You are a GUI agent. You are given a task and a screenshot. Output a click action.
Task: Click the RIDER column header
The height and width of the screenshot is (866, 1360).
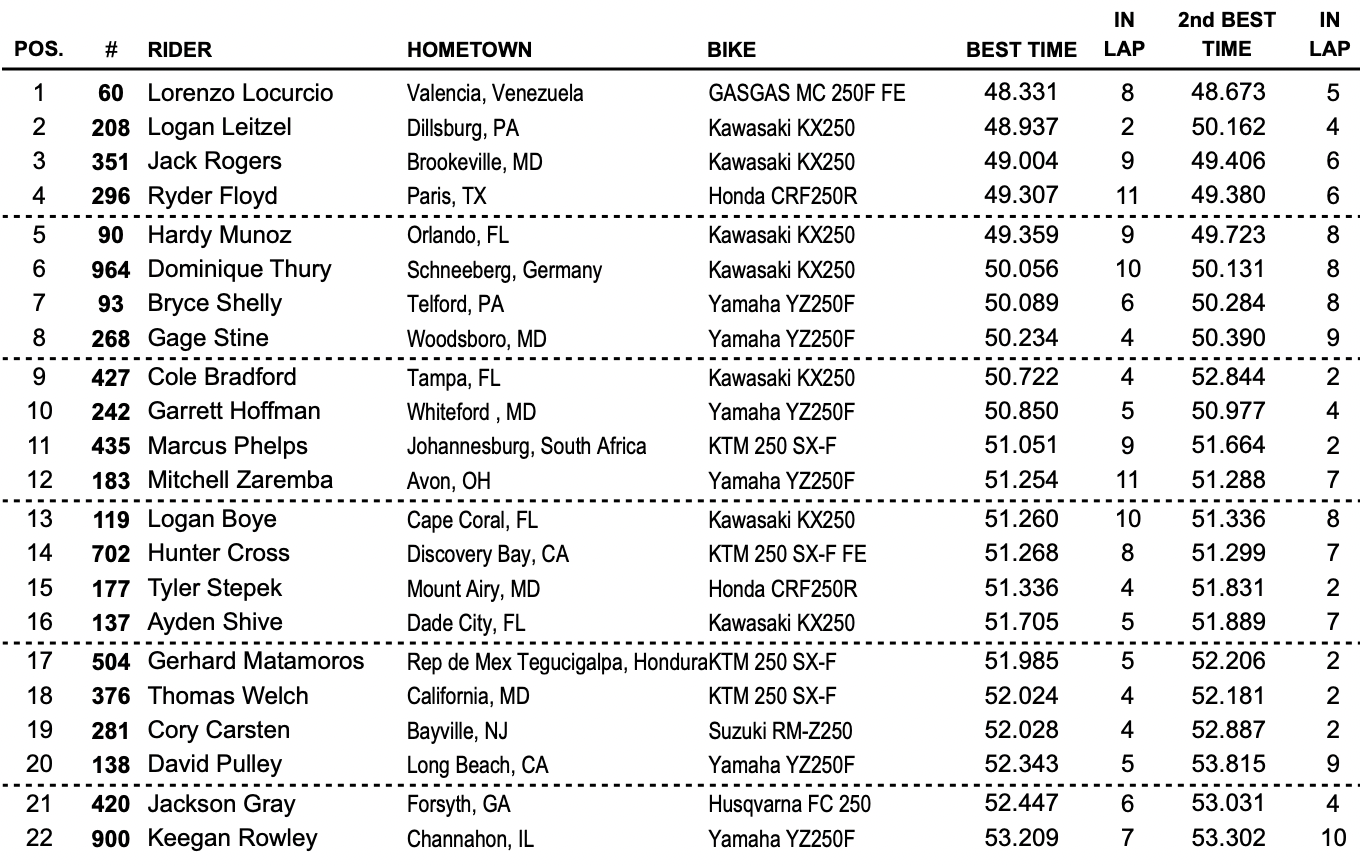pos(179,49)
